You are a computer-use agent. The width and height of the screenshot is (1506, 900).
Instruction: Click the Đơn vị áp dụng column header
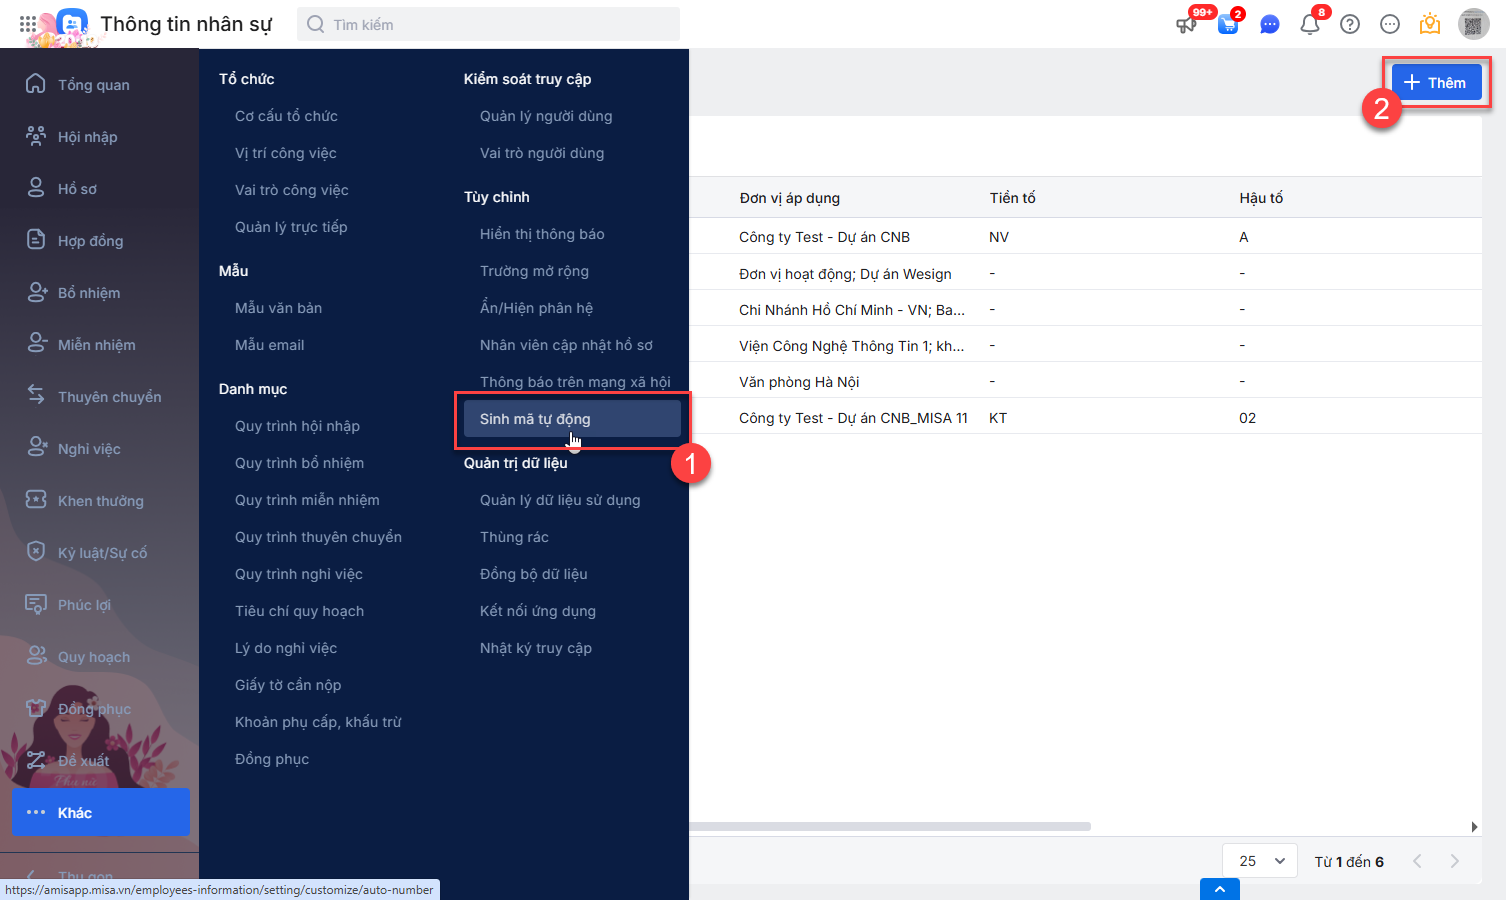point(790,198)
